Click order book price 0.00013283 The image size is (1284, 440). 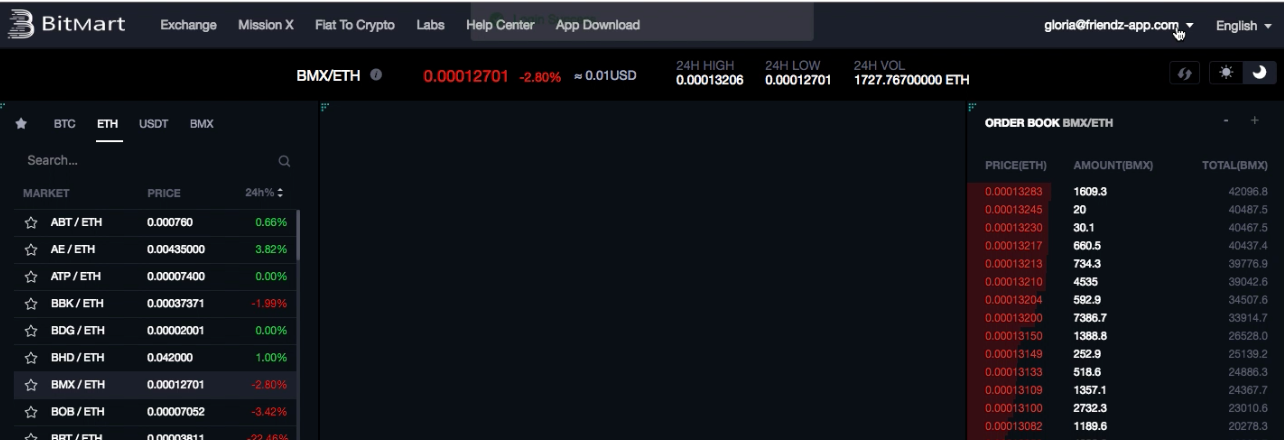[1014, 191]
